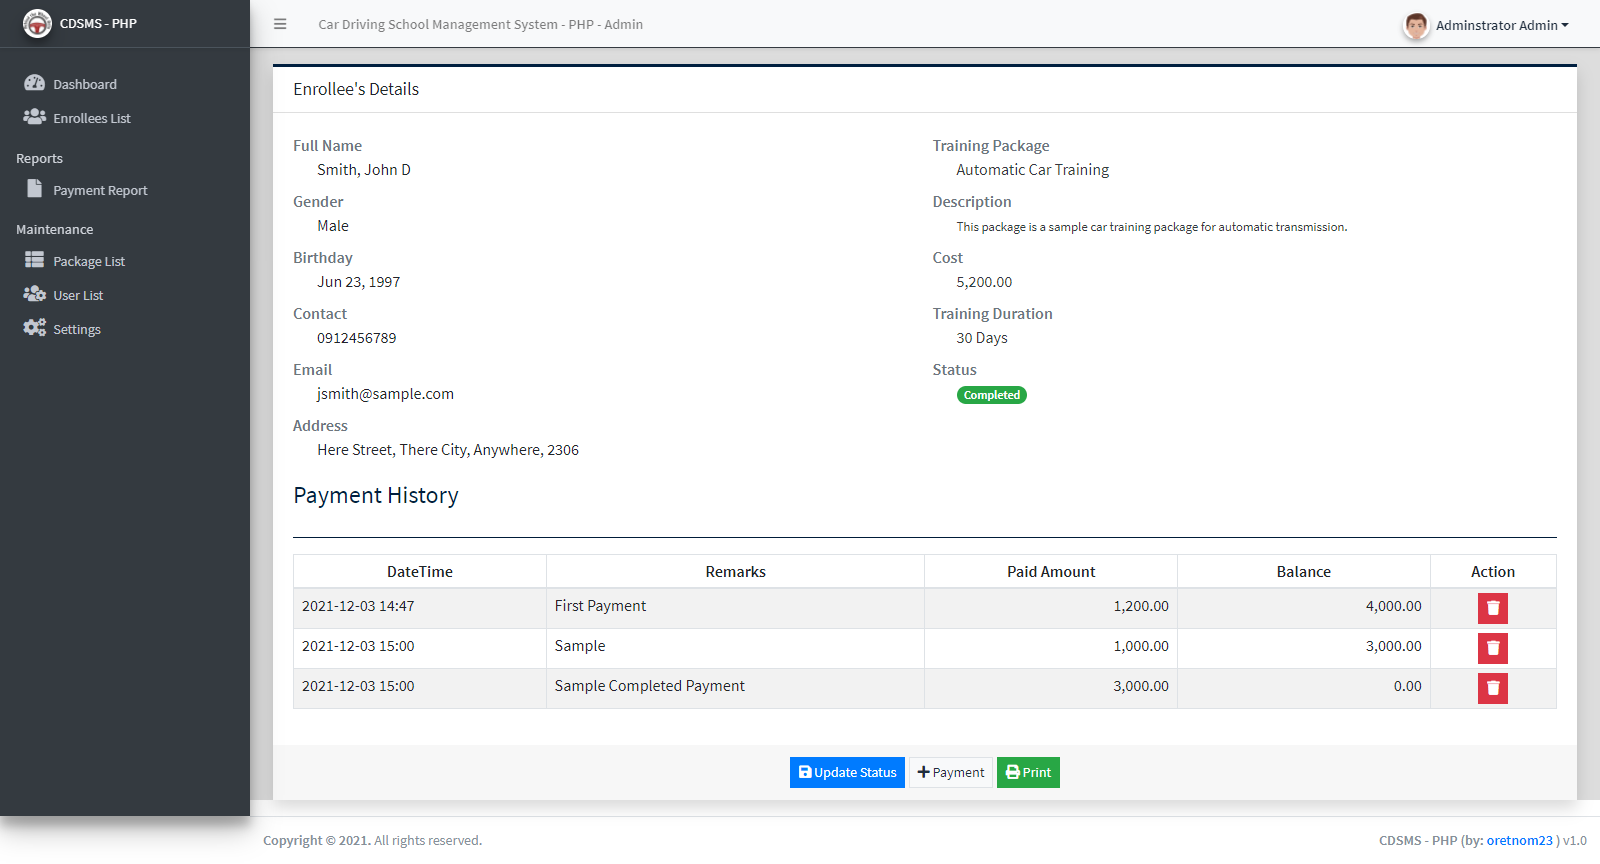Image resolution: width=1600 pixels, height=864 pixels.
Task: Add a new Payment
Action: (x=951, y=772)
